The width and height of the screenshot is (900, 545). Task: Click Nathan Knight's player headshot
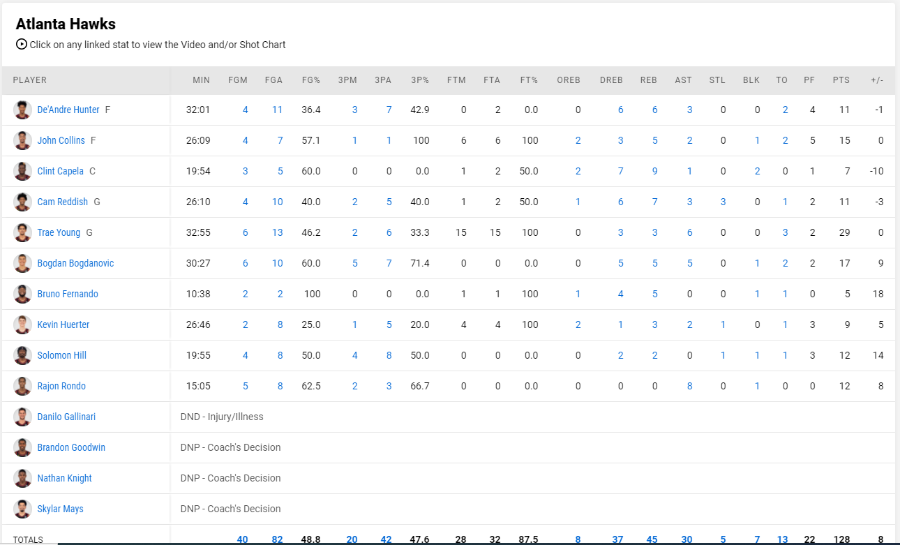click(x=22, y=478)
